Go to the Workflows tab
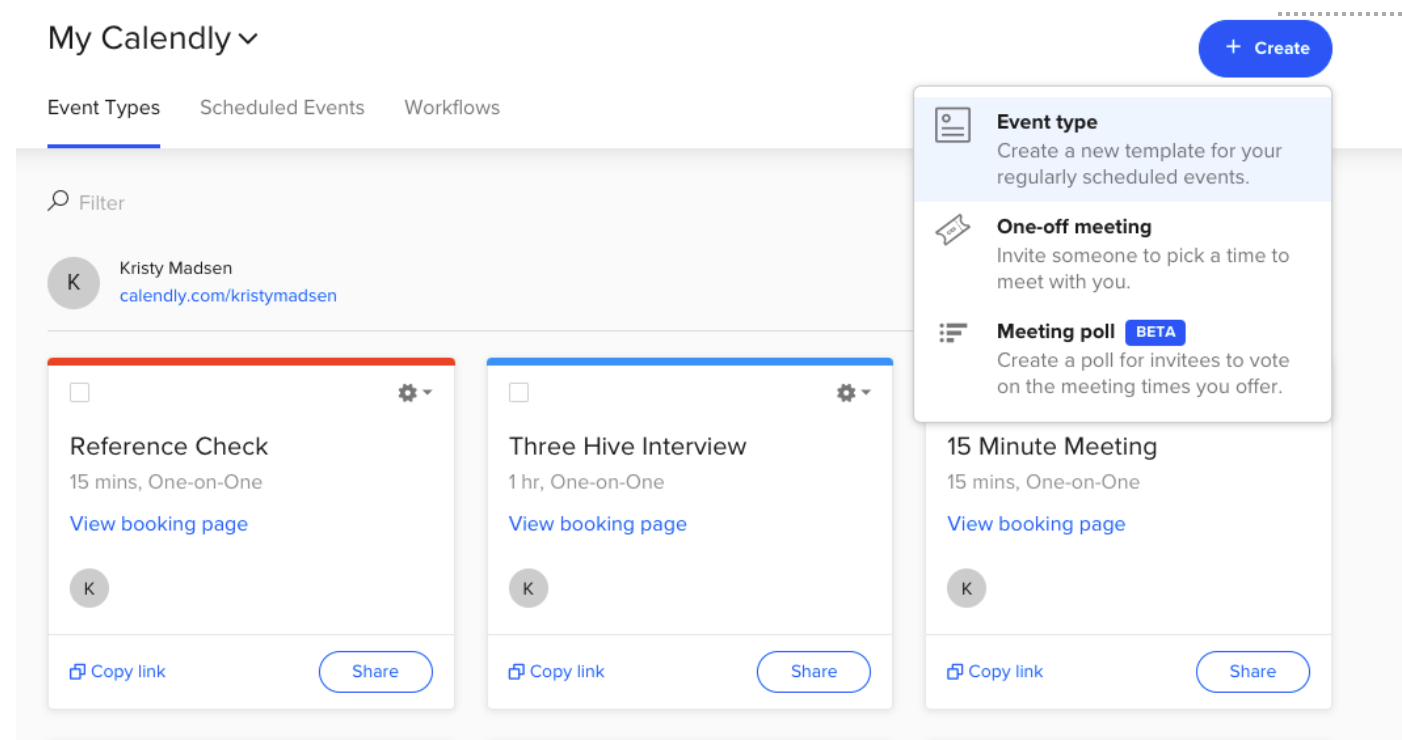Image resolution: width=1402 pixels, height=740 pixels. (x=452, y=108)
